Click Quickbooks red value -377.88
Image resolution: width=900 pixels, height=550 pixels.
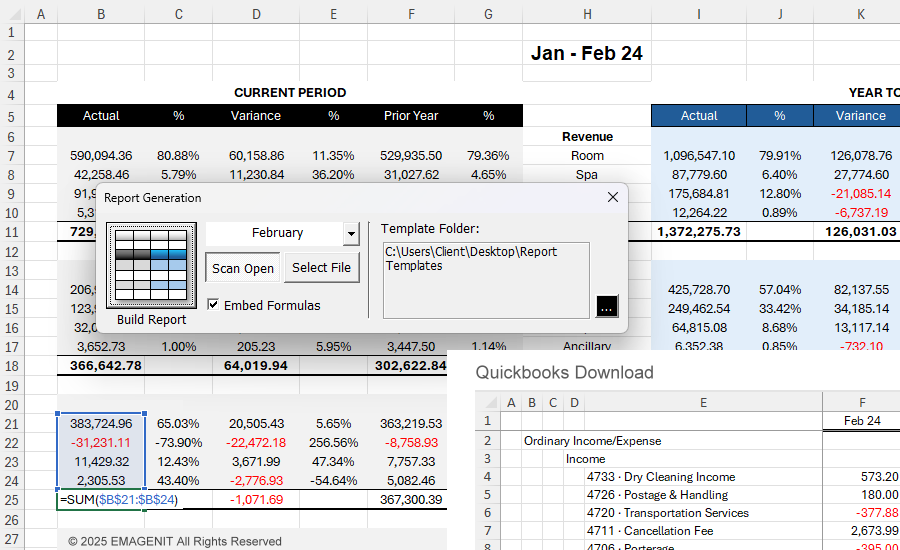(x=876, y=513)
